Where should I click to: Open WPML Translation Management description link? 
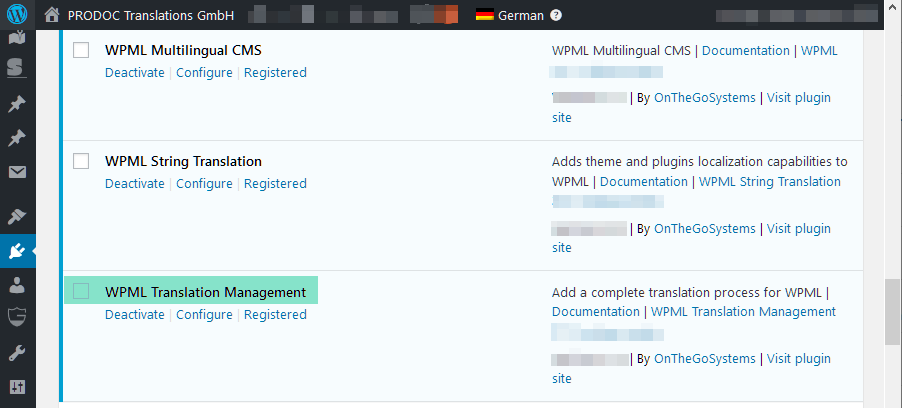[x=743, y=311]
